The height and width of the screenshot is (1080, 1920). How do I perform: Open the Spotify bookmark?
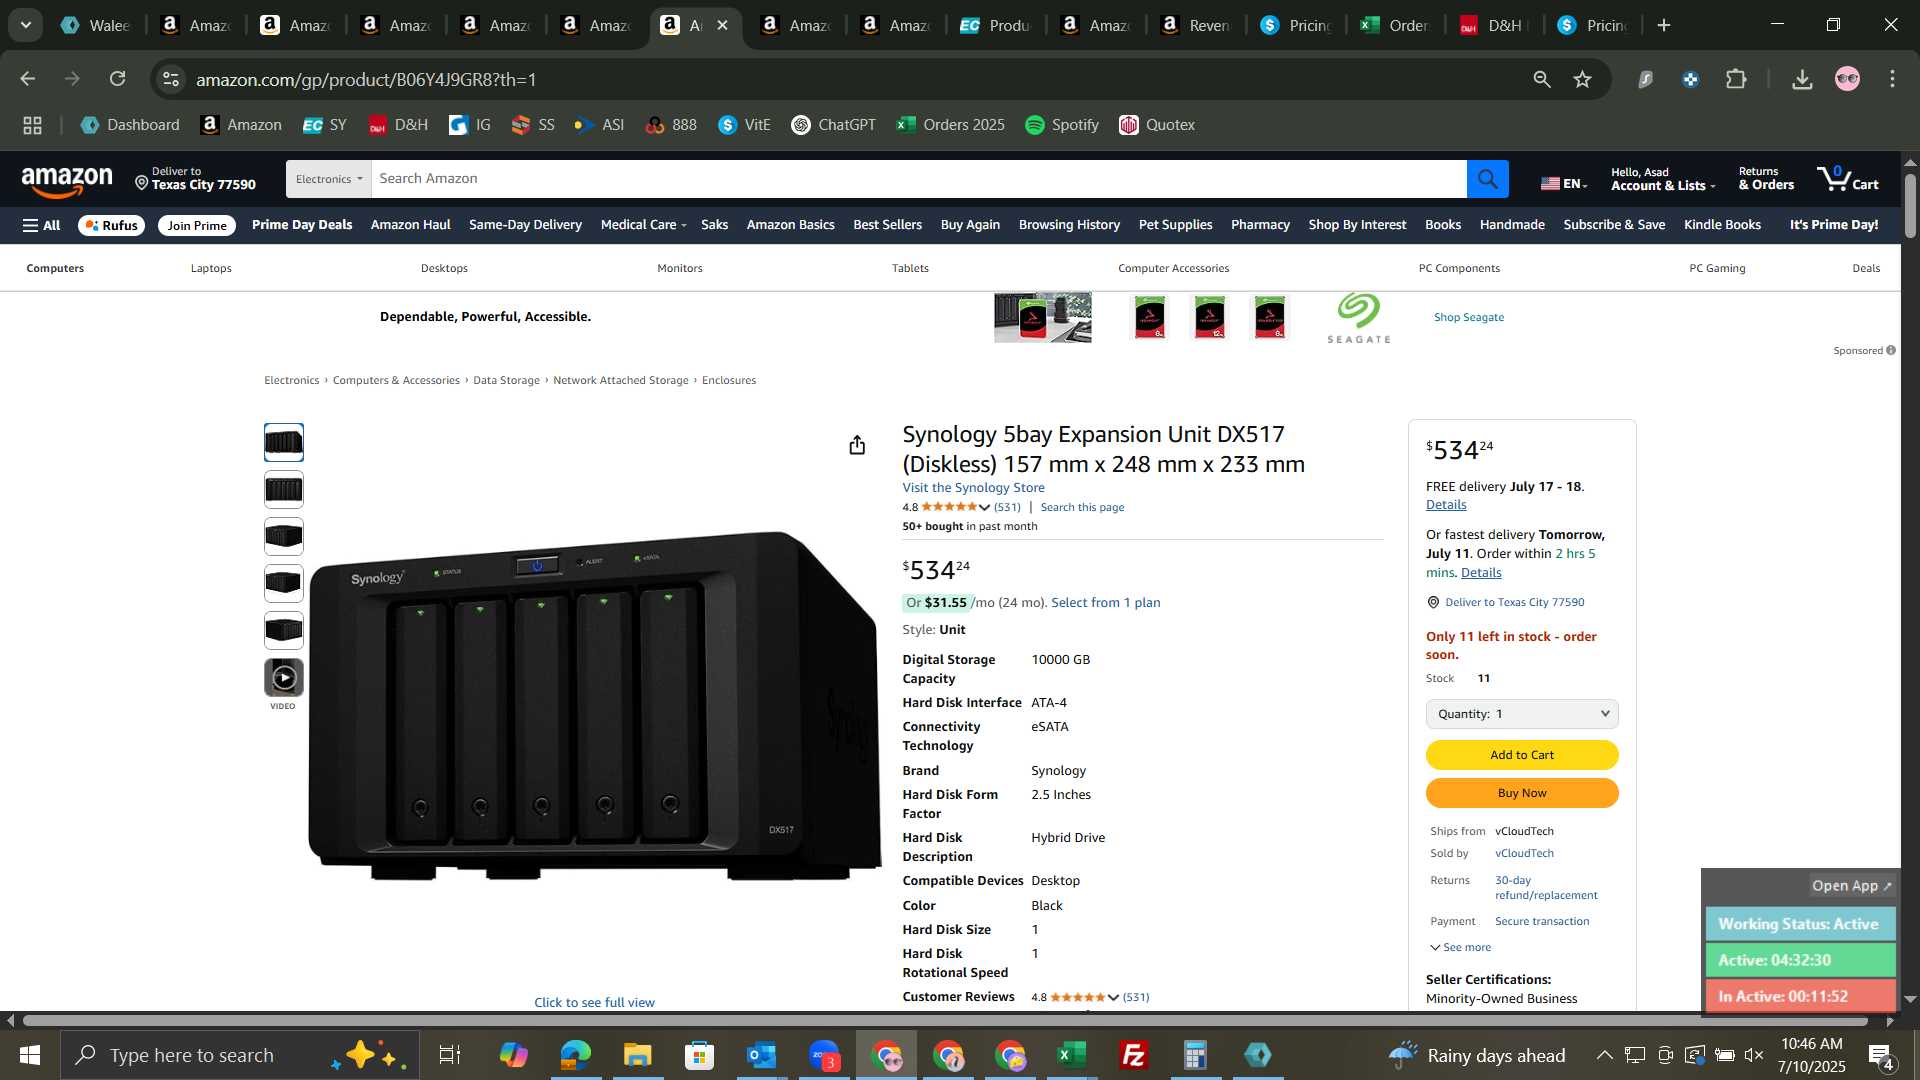point(1062,125)
